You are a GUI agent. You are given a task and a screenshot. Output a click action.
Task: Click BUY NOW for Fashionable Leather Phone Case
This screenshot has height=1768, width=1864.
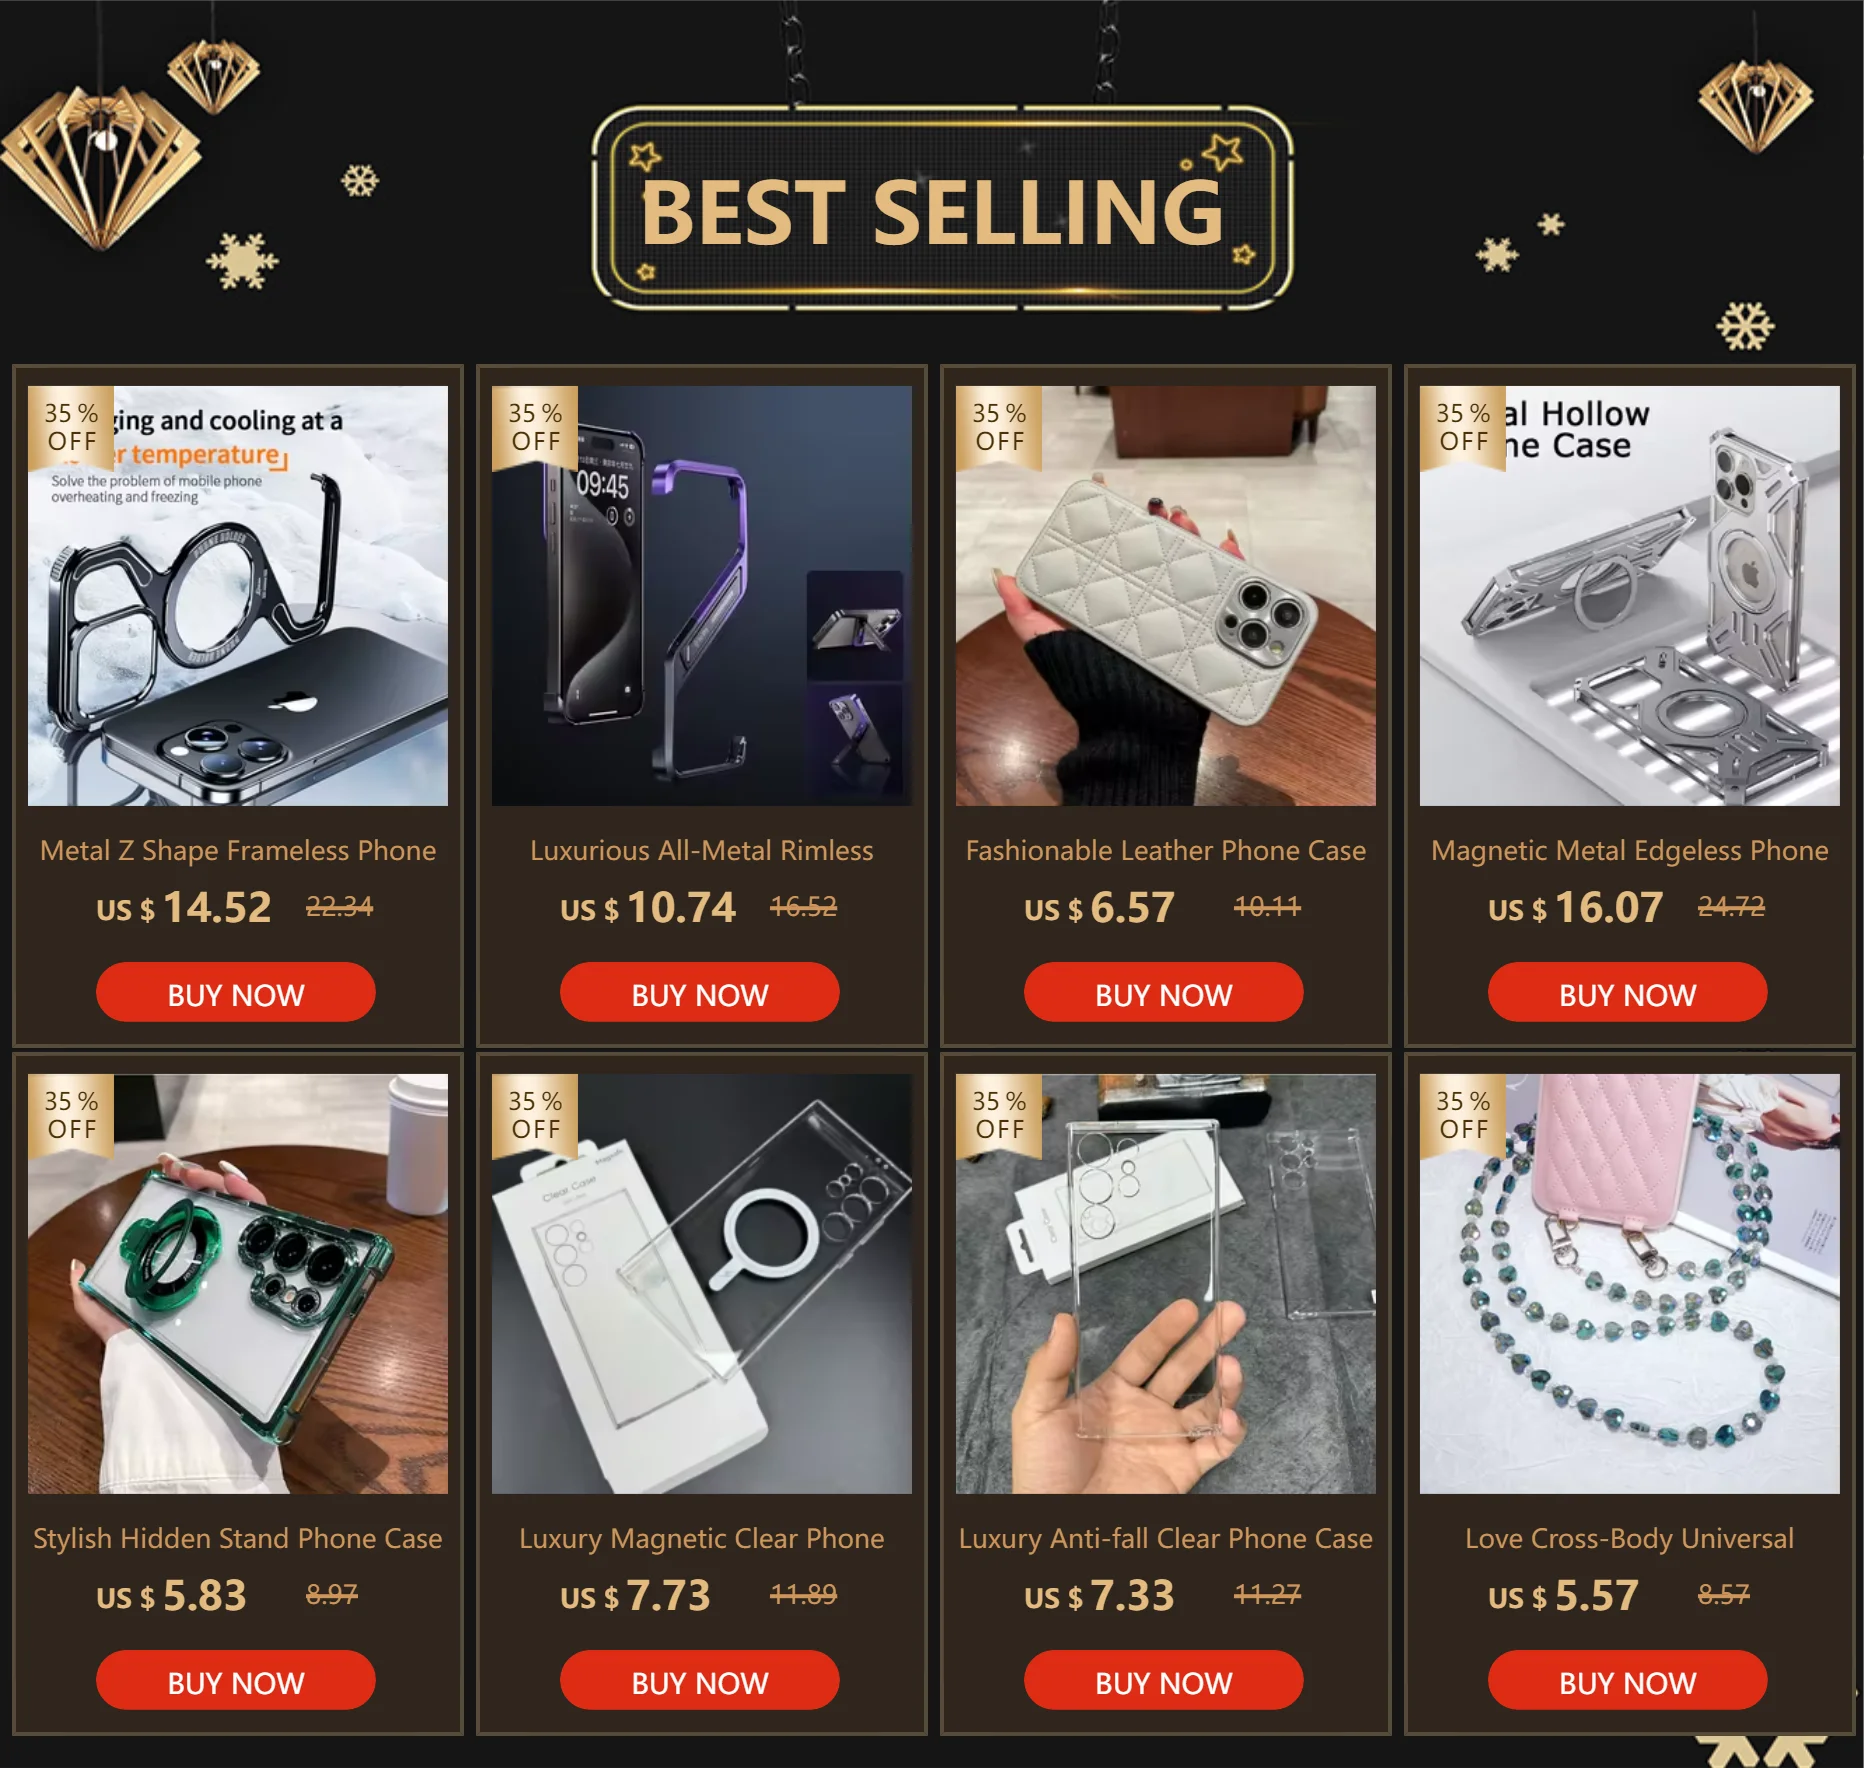pyautogui.click(x=1164, y=992)
